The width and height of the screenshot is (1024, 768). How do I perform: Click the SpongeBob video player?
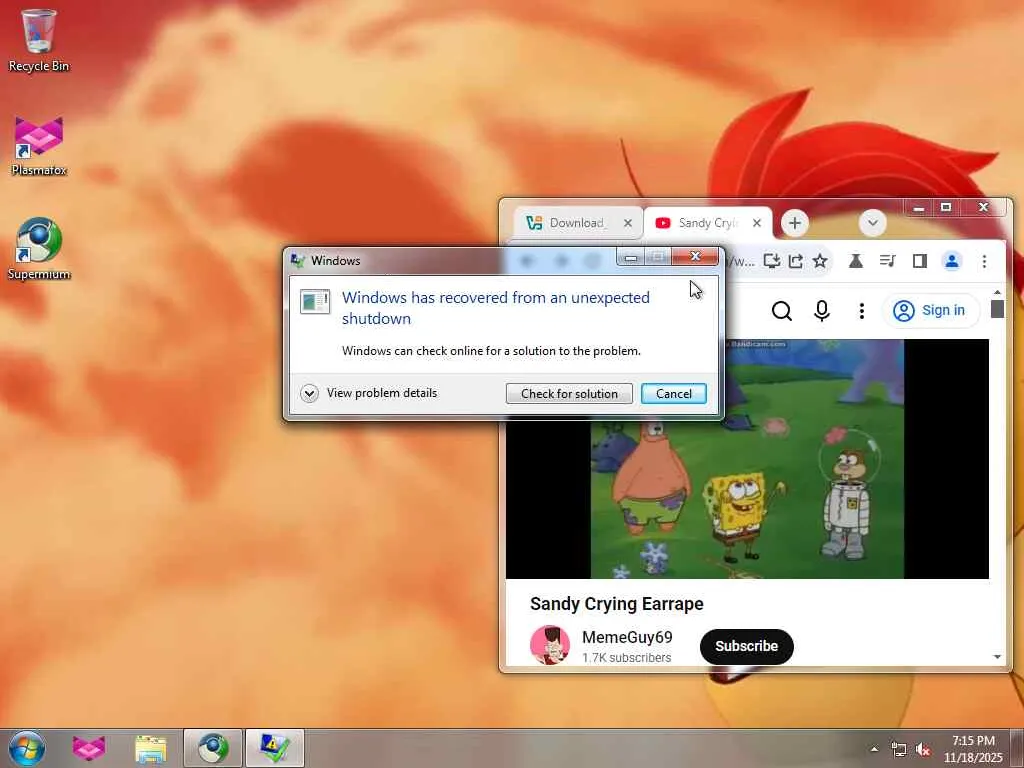(747, 458)
